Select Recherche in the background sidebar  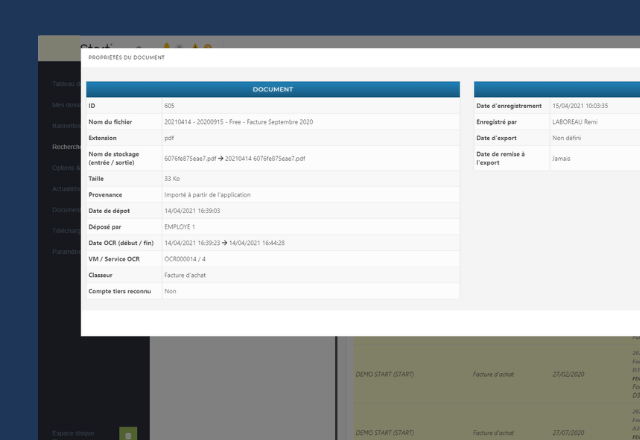click(66, 147)
